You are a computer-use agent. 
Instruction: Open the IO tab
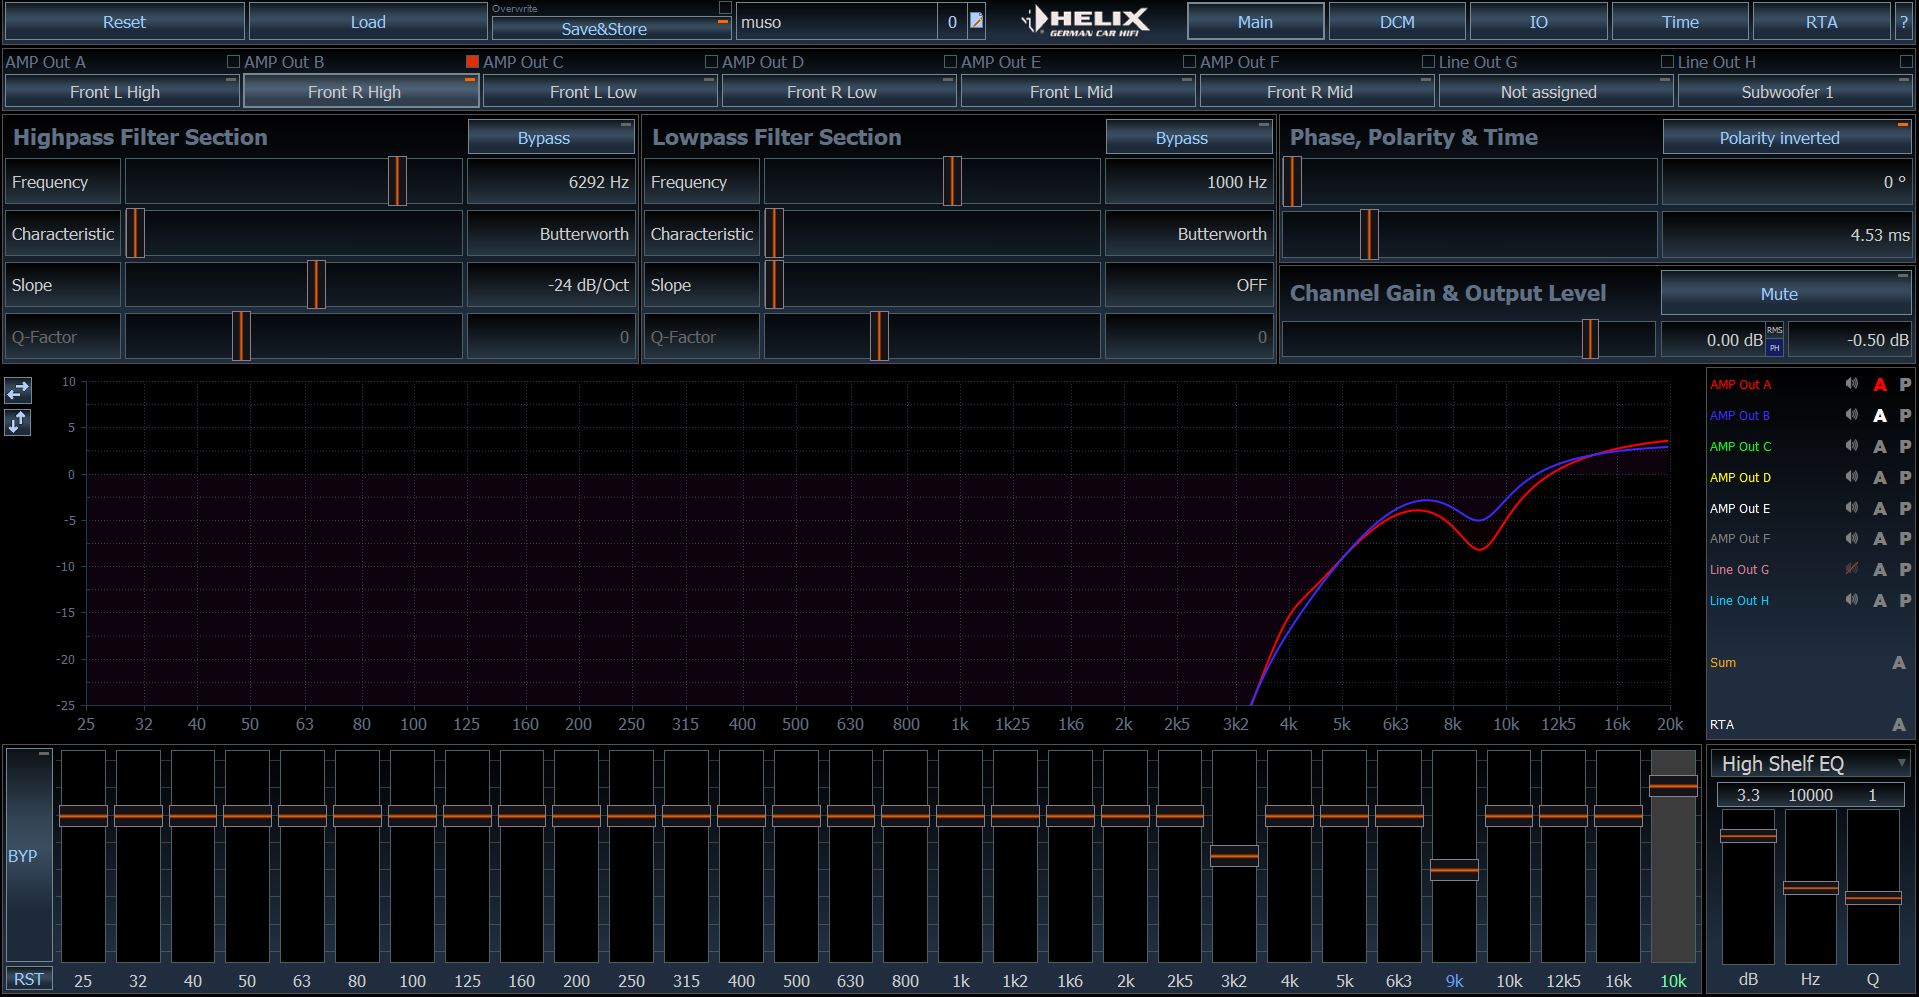pos(1538,21)
